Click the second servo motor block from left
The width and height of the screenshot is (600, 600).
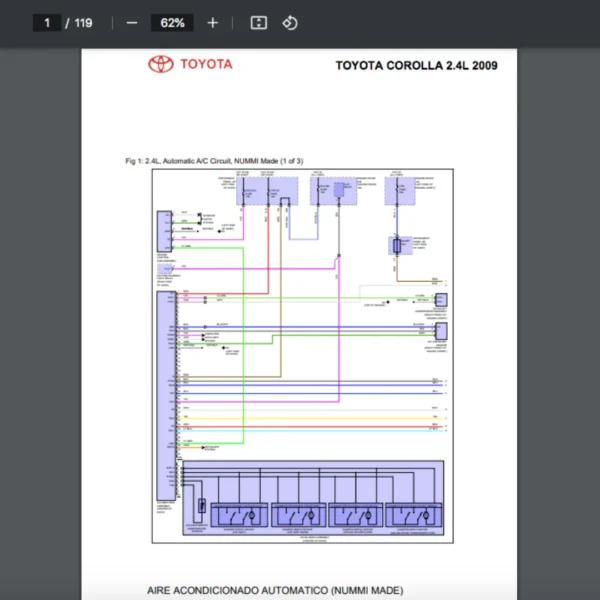[x=298, y=515]
